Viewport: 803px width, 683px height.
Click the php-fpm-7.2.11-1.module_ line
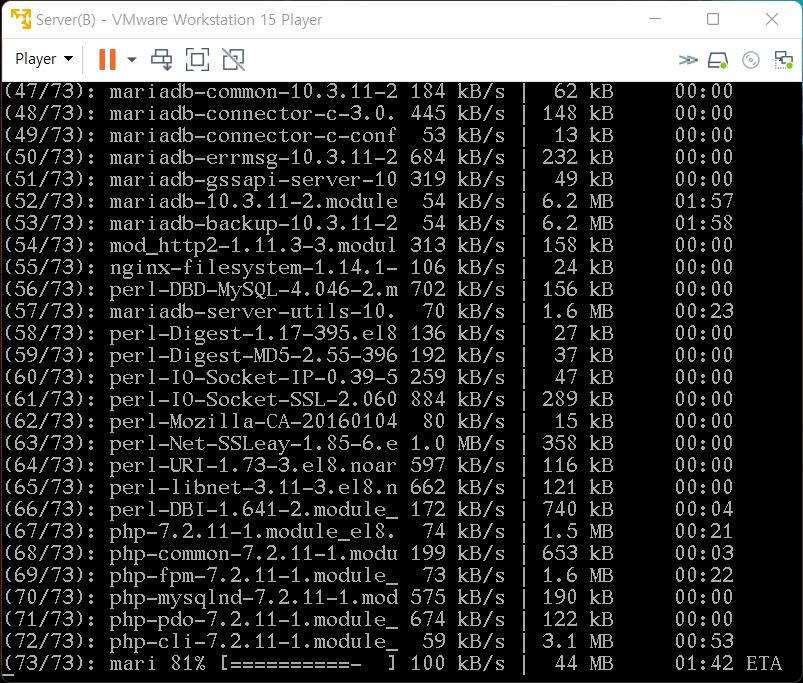pyautogui.click(x=369, y=575)
